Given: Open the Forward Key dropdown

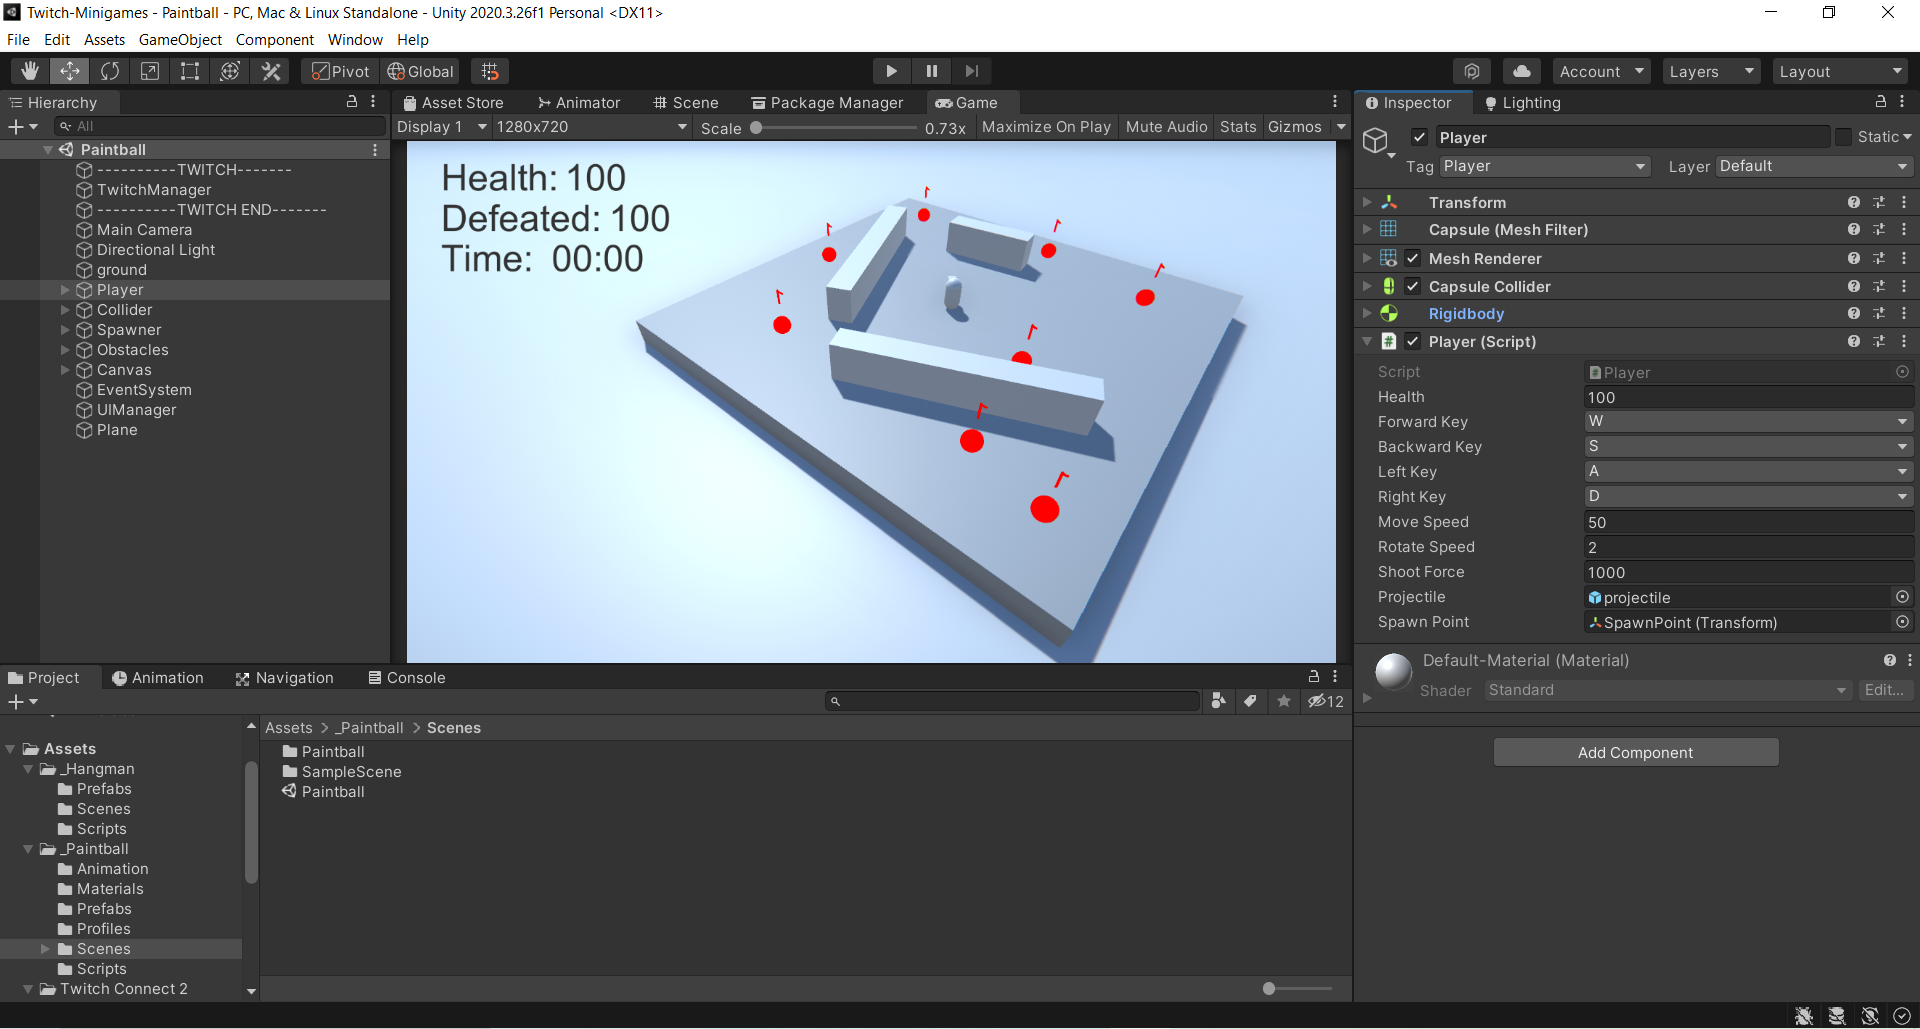Looking at the screenshot, I should (1748, 421).
